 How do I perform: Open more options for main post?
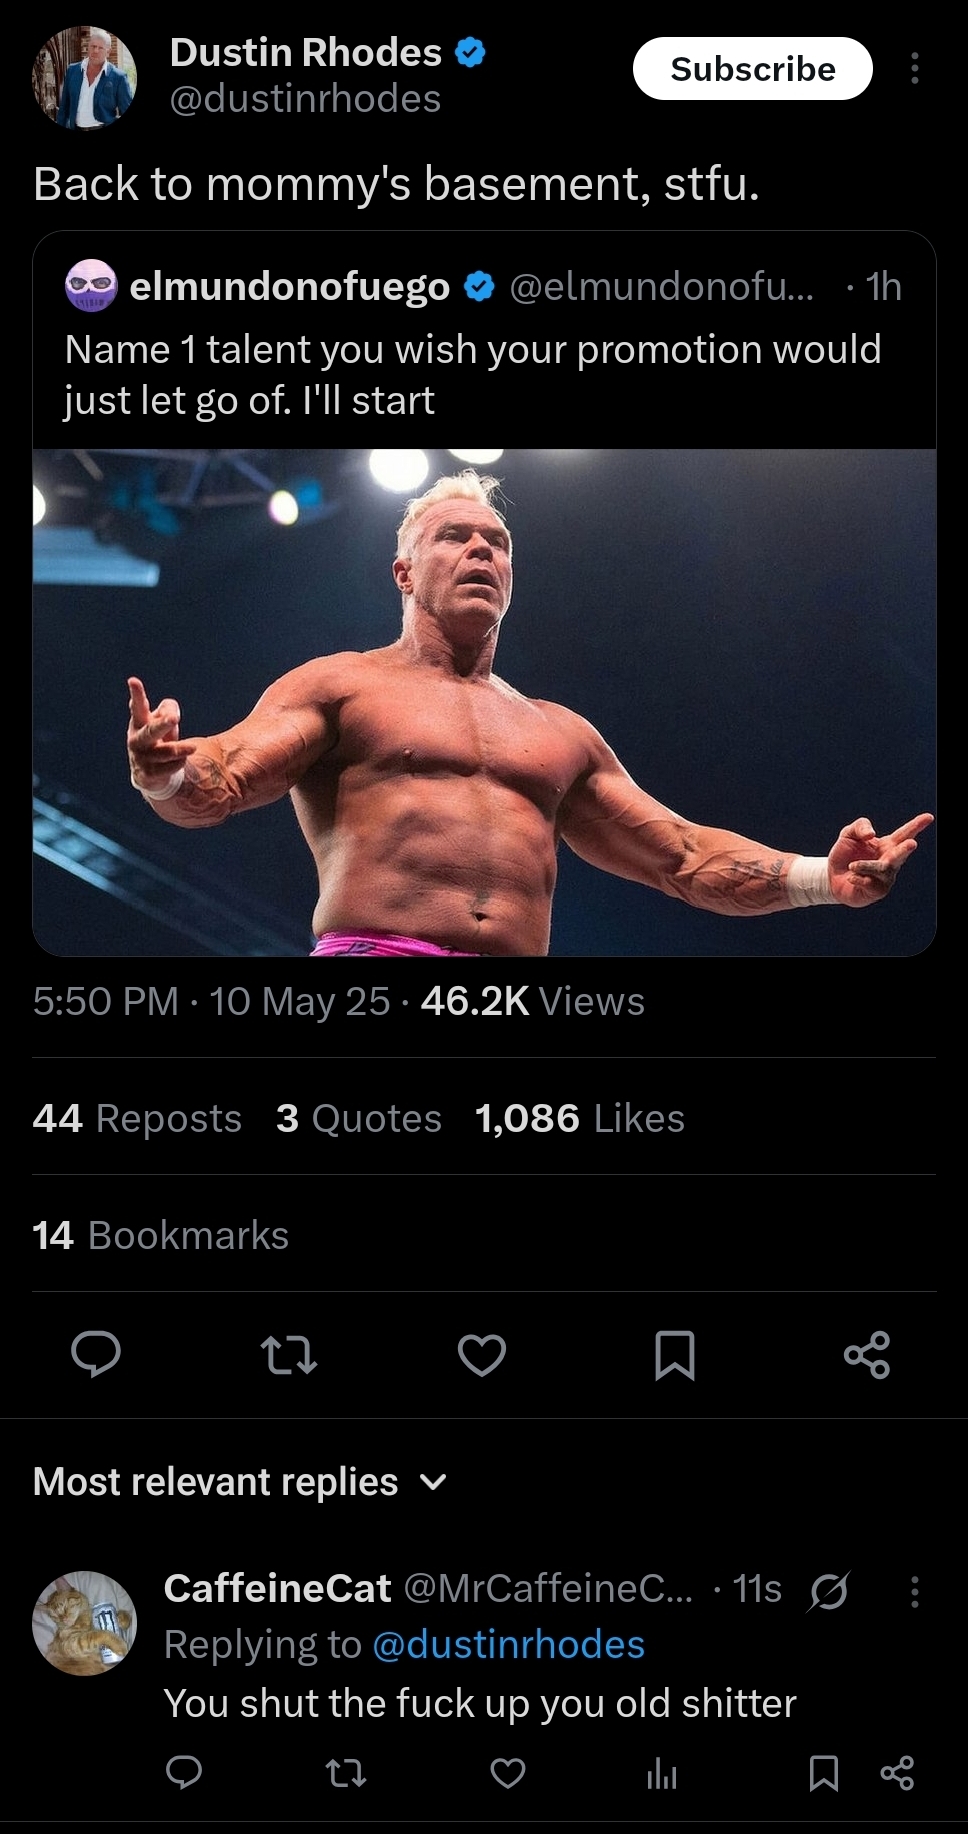[914, 68]
